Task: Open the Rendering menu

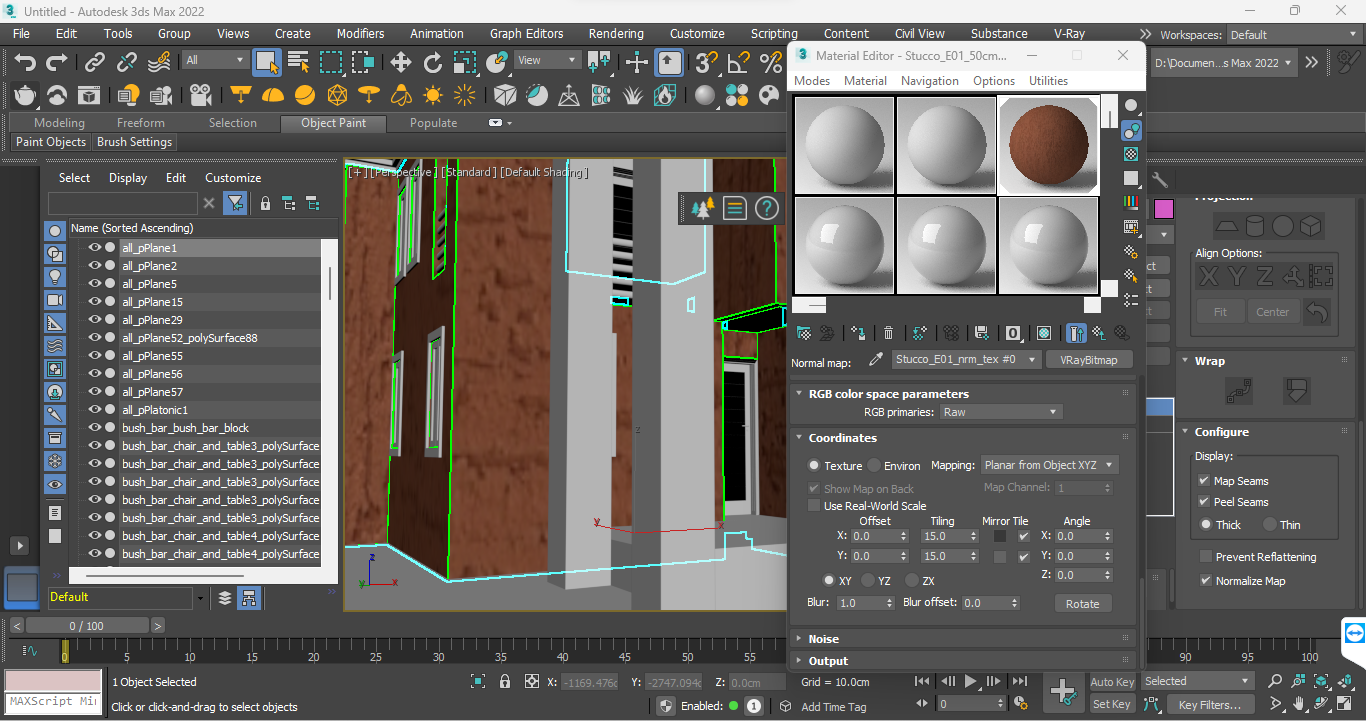Action: (x=616, y=33)
